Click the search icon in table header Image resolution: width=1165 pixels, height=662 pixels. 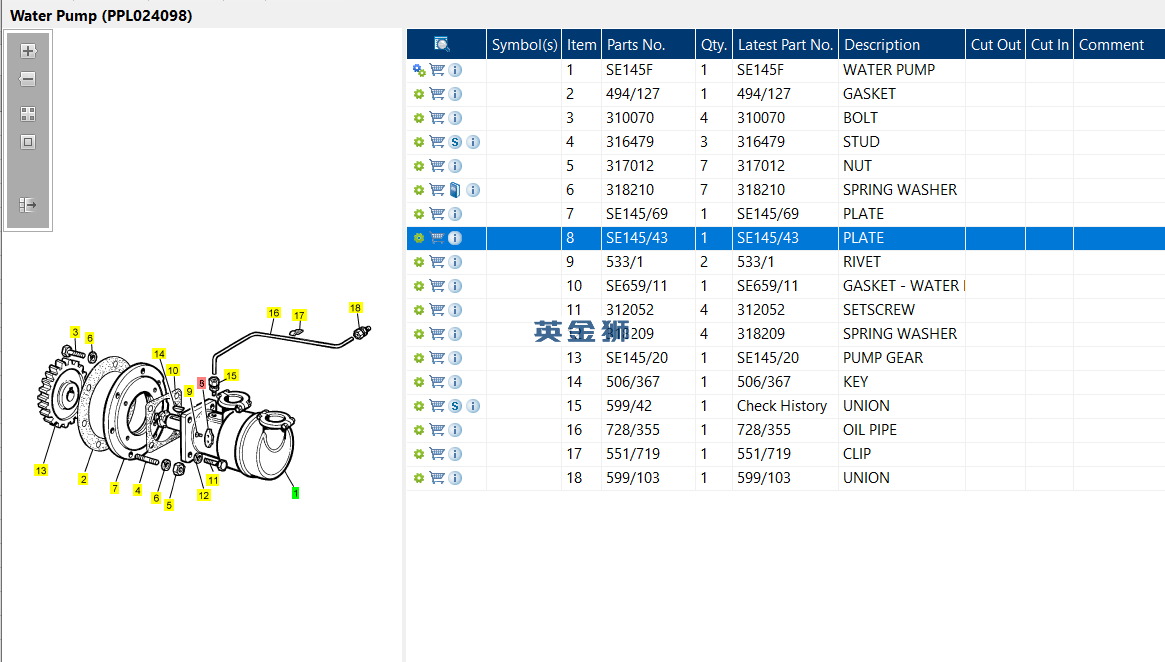pyautogui.click(x=442, y=45)
